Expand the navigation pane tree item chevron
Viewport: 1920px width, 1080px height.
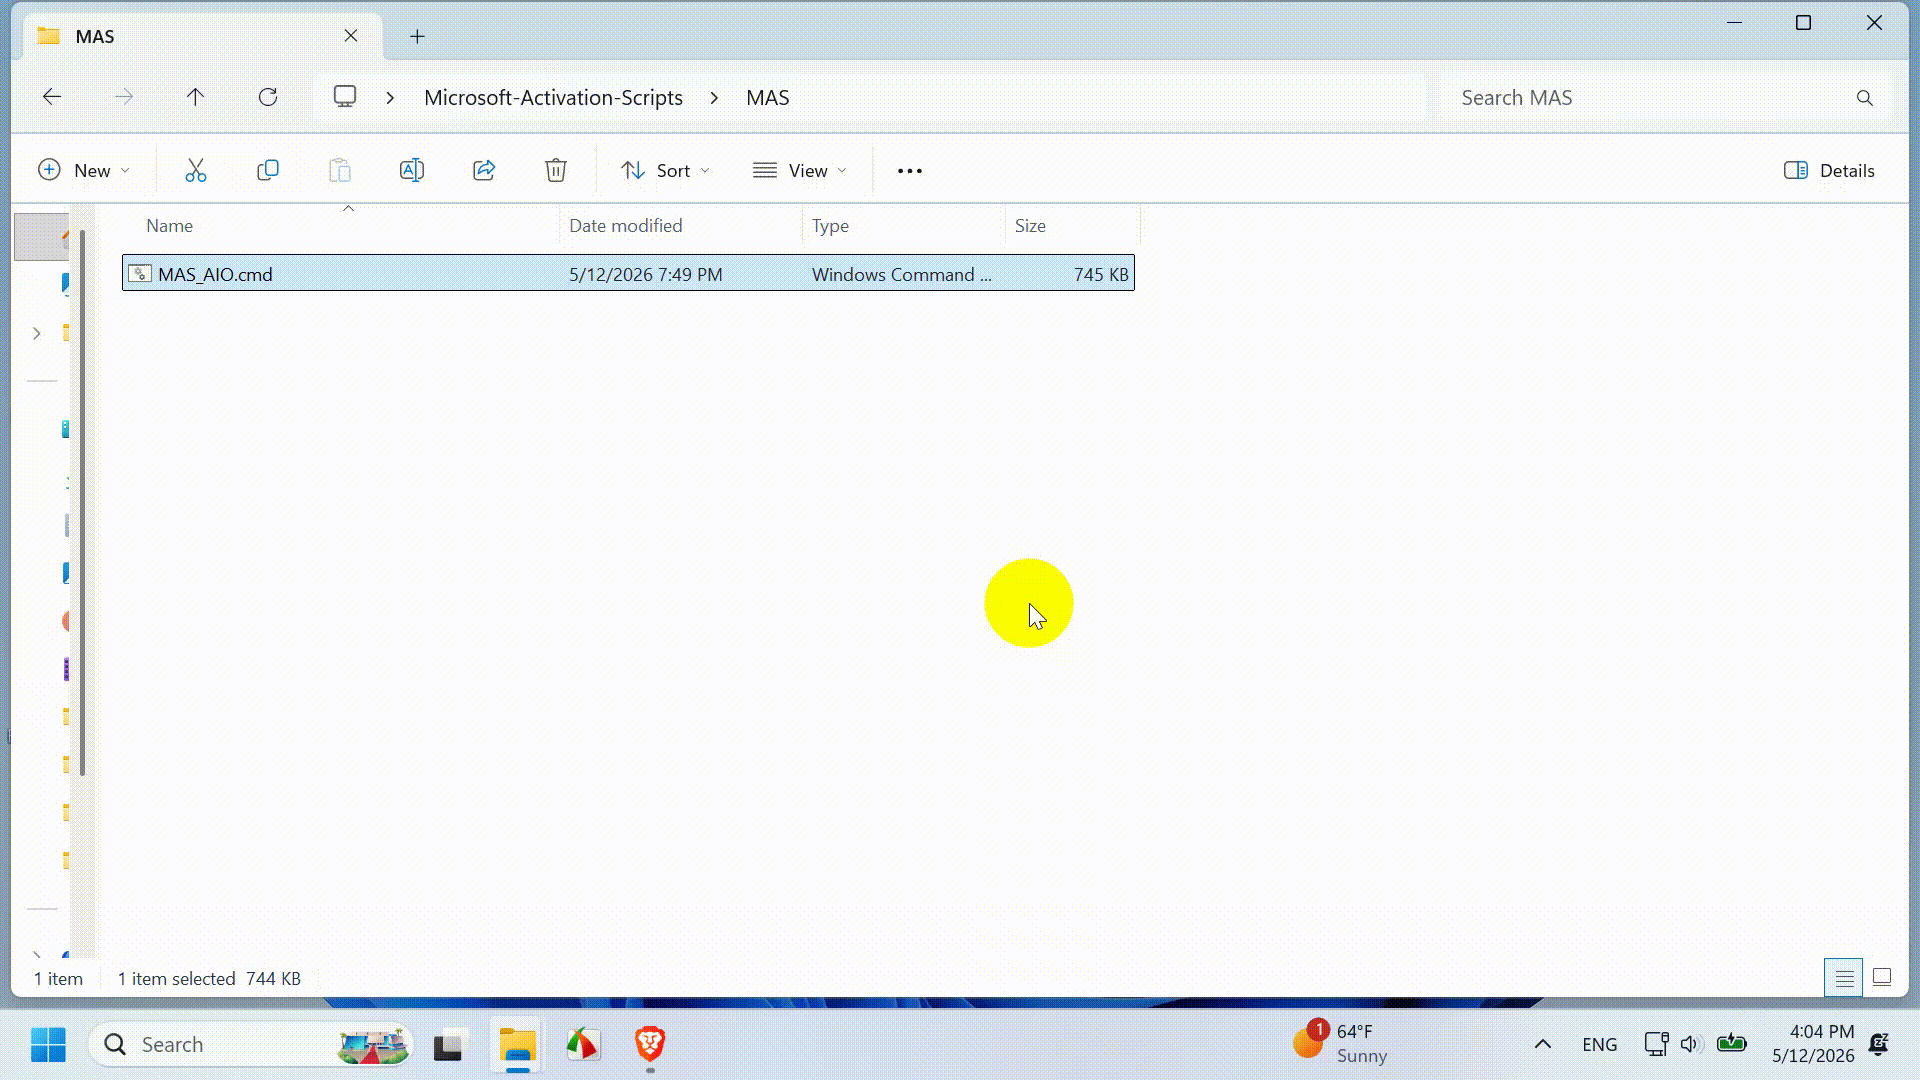click(x=37, y=333)
